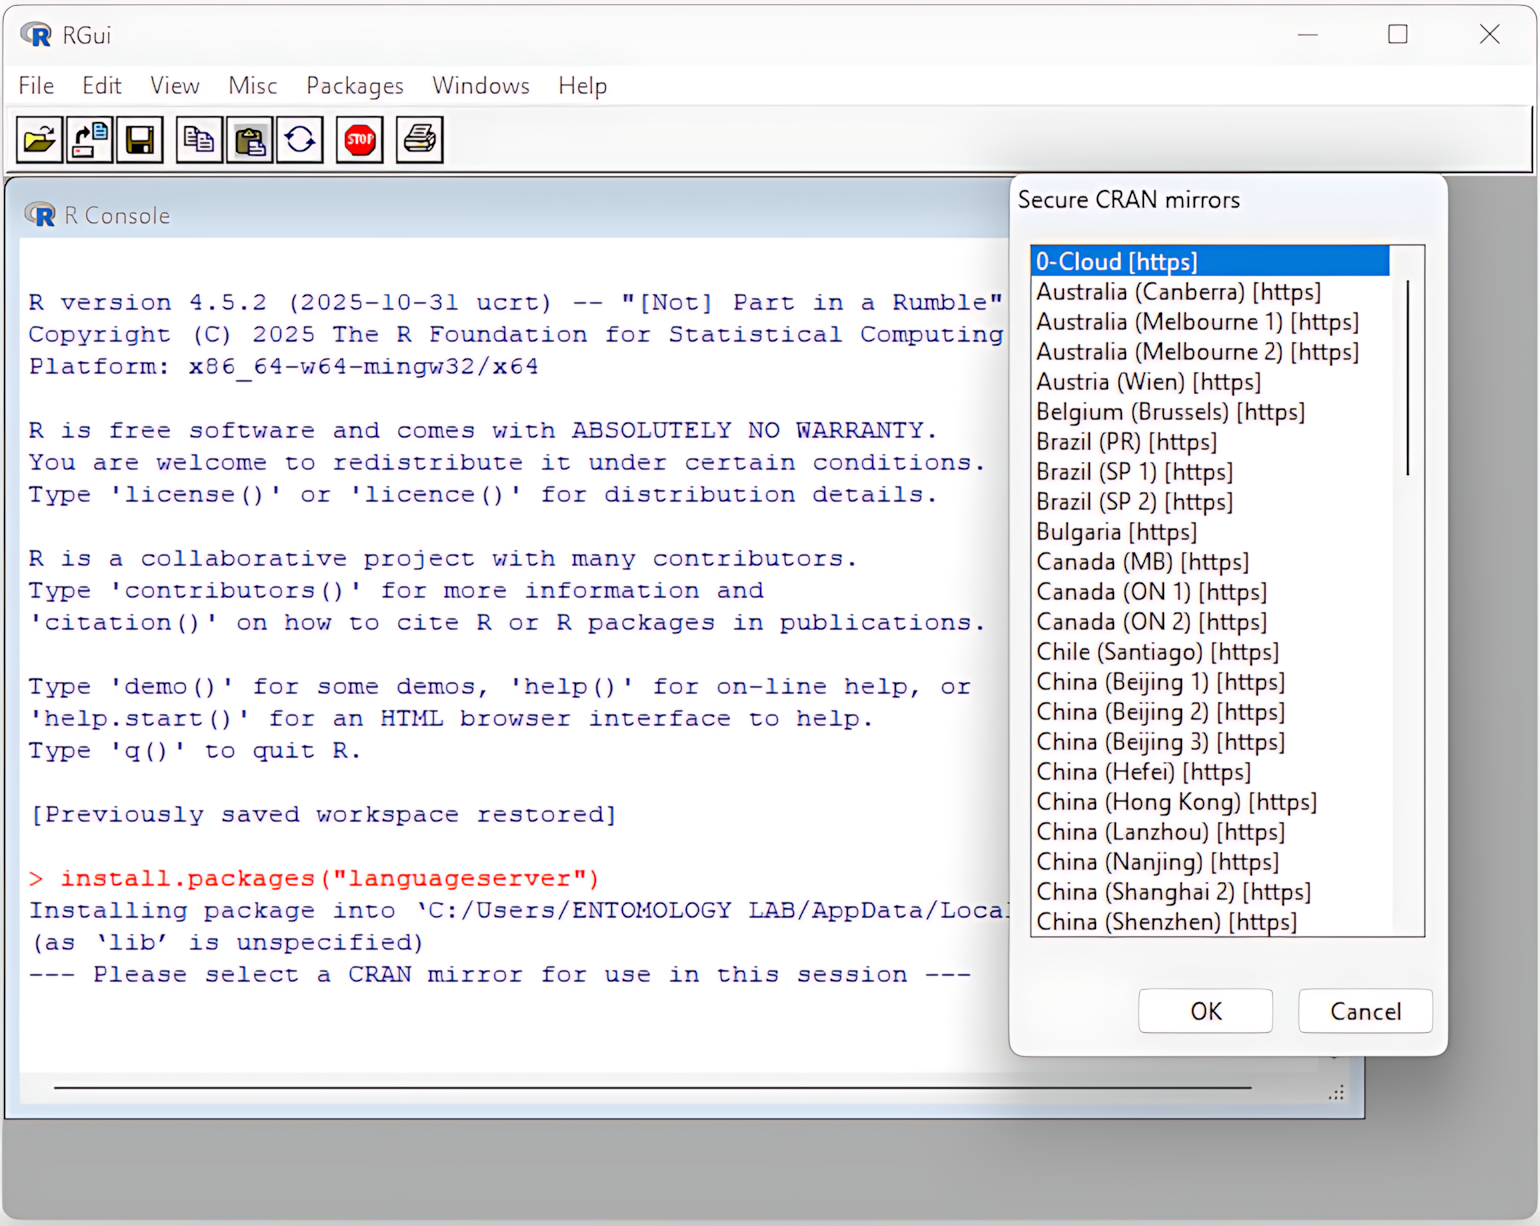Click the mirror list vertical scrollbar
The image size is (1540, 1226).
click(1407, 380)
